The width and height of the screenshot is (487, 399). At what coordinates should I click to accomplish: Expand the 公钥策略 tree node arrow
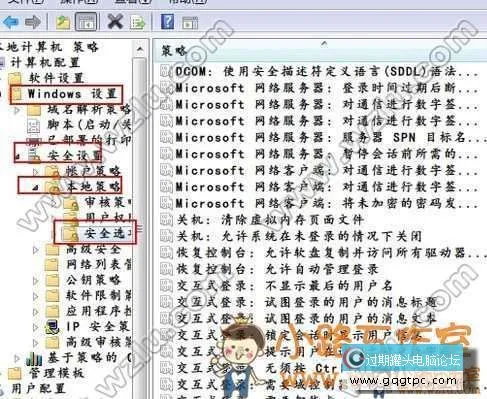click(36, 281)
